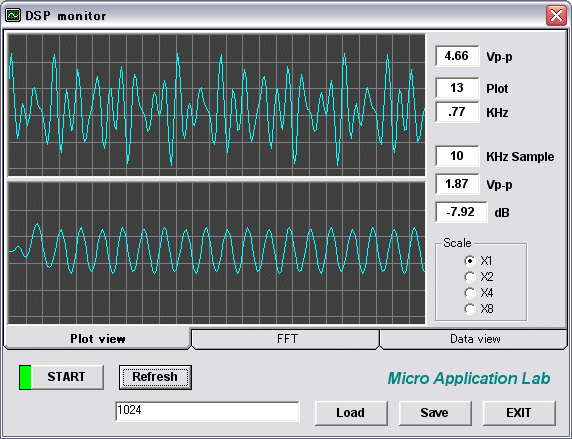Click the START button
Viewport: 572px width, 439px height.
pos(62,377)
